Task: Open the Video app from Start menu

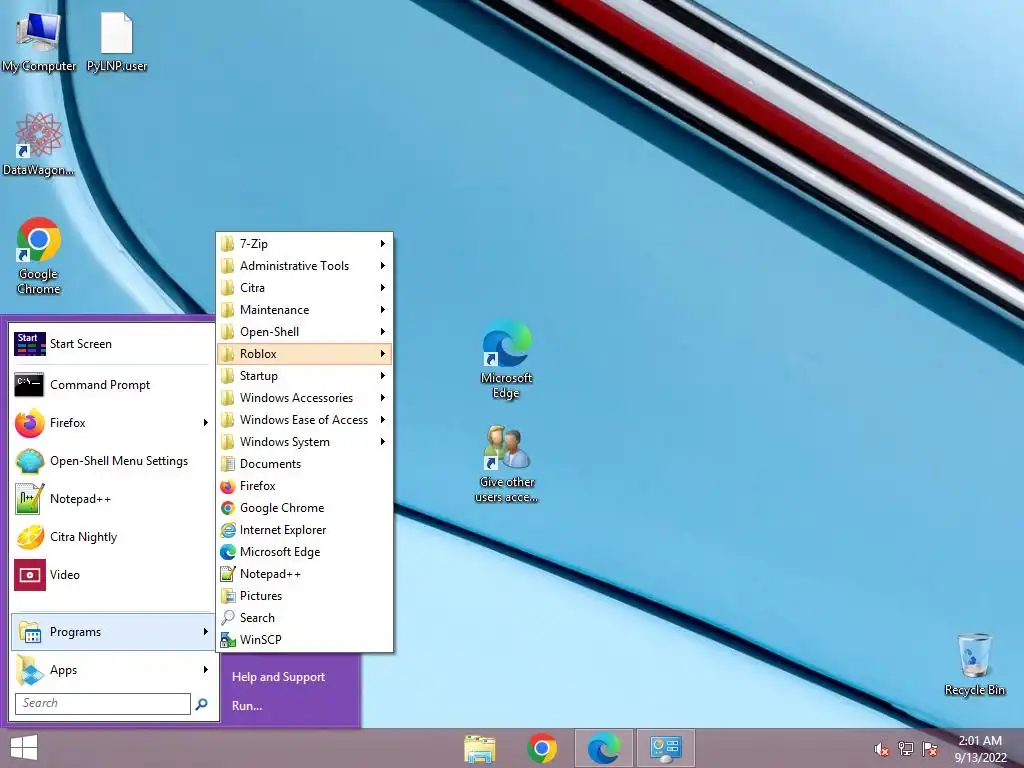Action: point(113,574)
